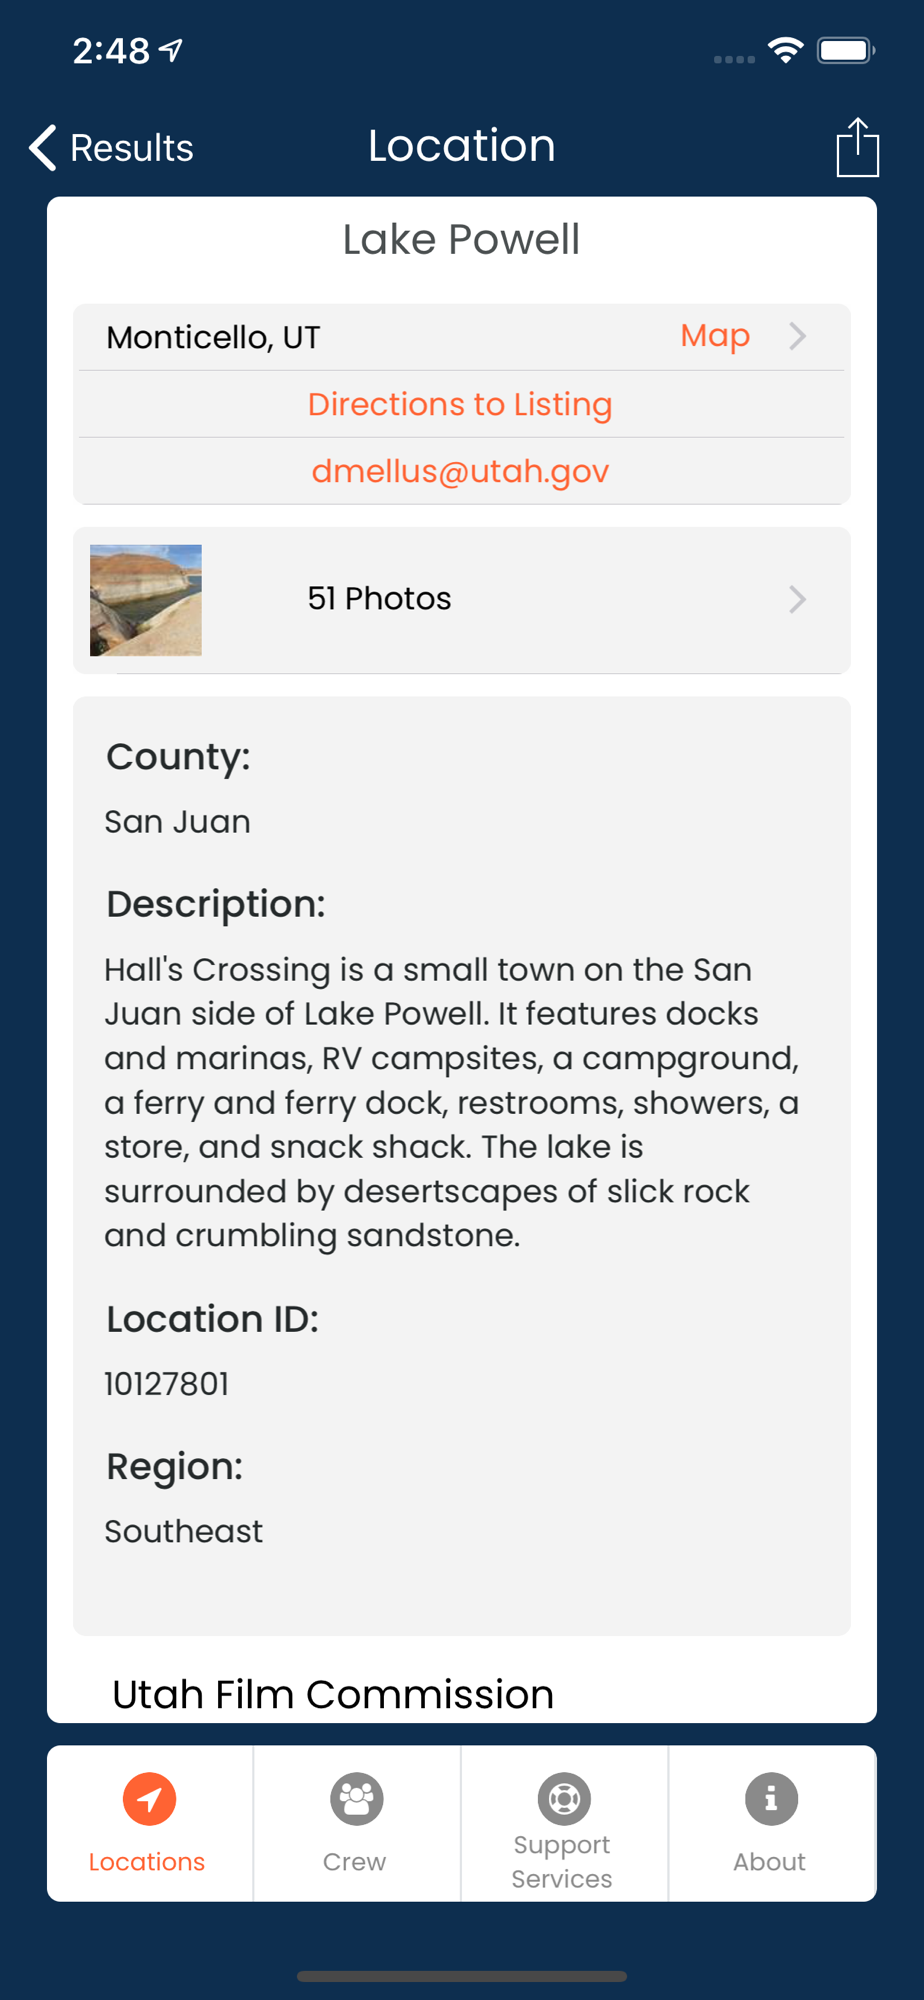Tap Directions to Listing
This screenshot has width=924, height=2000.
[460, 404]
